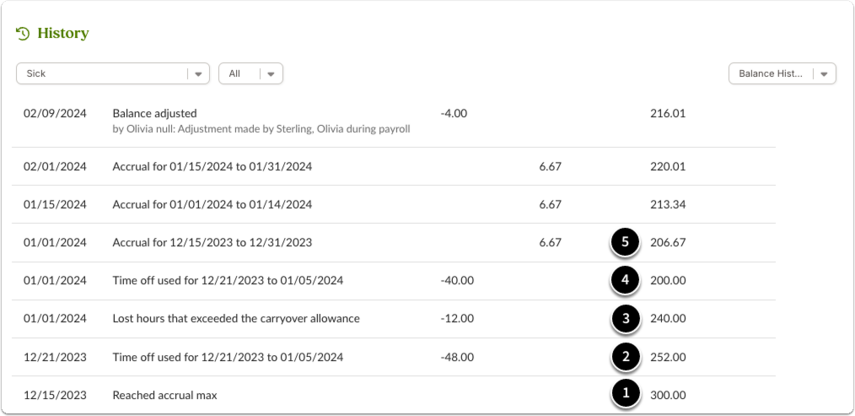This screenshot has width=855, height=416.
Task: Select the 200.00 balance value
Action: click(668, 281)
